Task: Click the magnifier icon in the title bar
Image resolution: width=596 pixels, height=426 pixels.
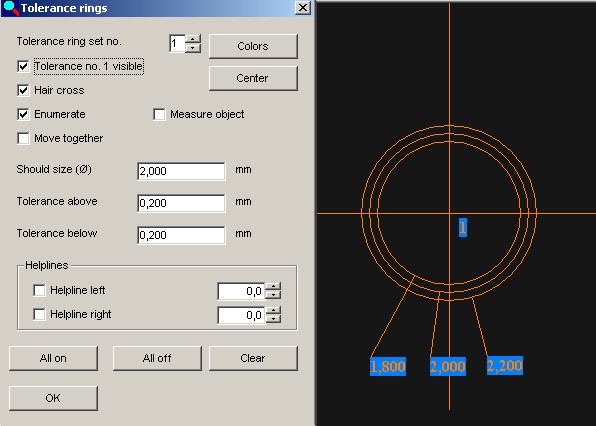Action: [x=10, y=8]
